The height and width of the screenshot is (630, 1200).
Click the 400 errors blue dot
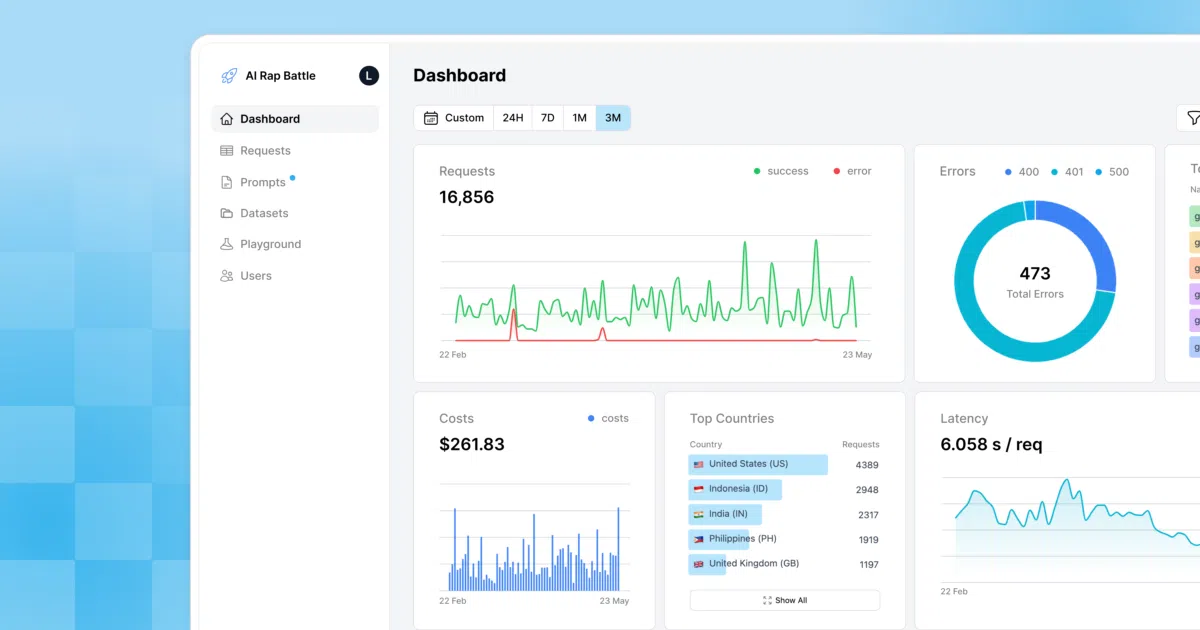(1008, 172)
